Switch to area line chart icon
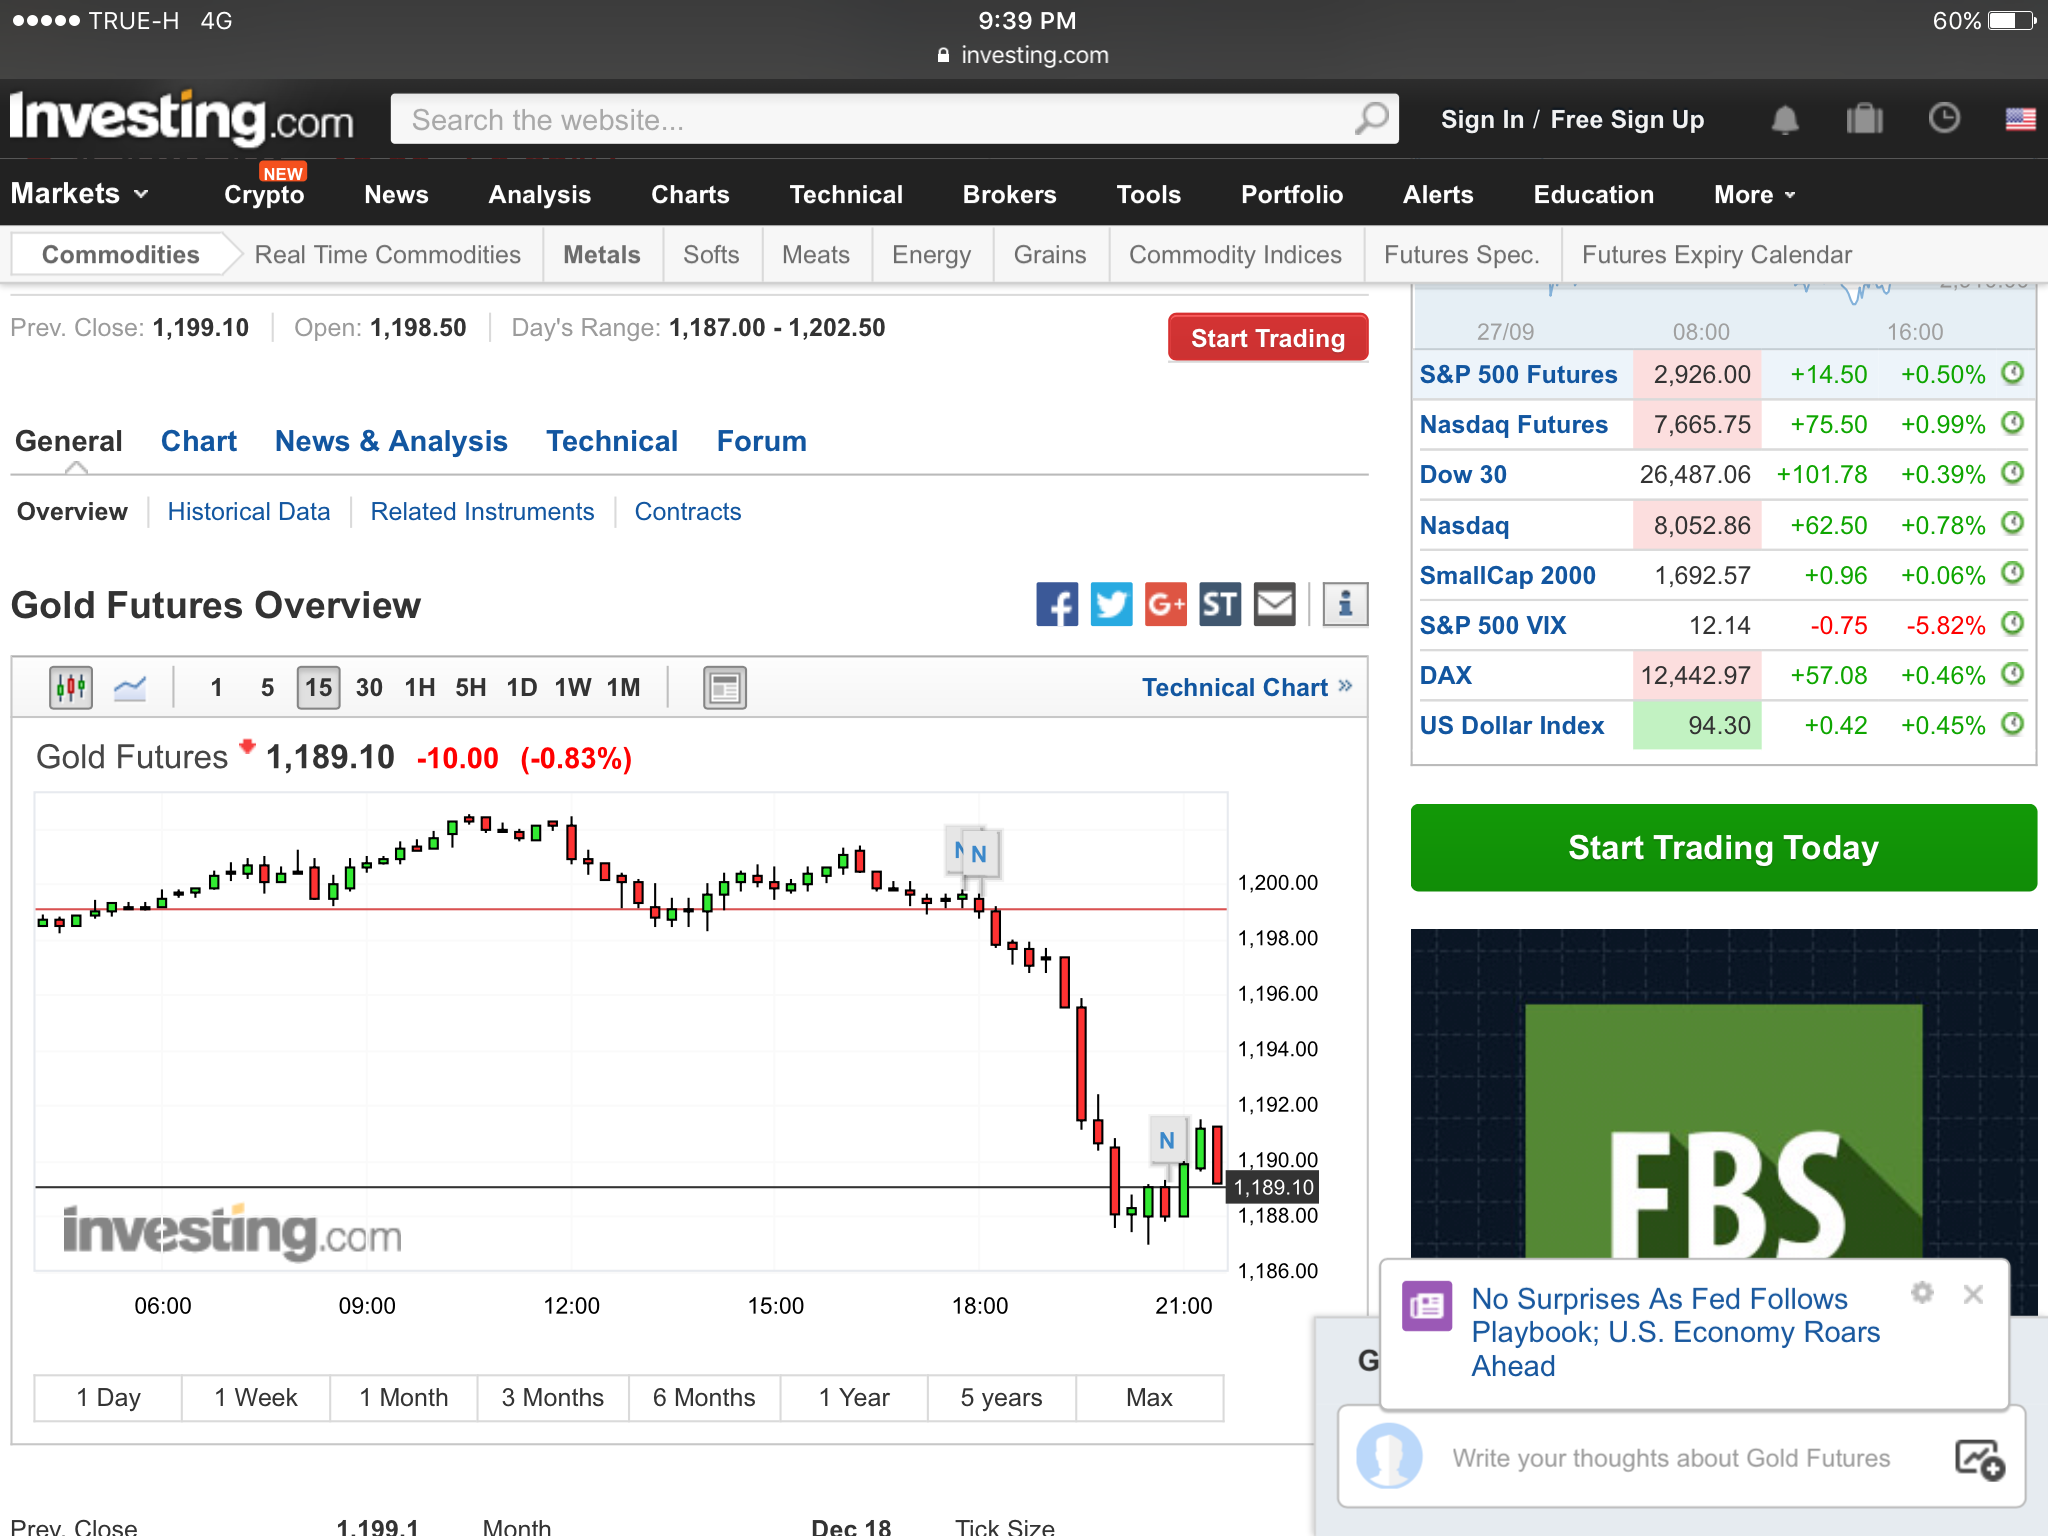 coord(130,688)
